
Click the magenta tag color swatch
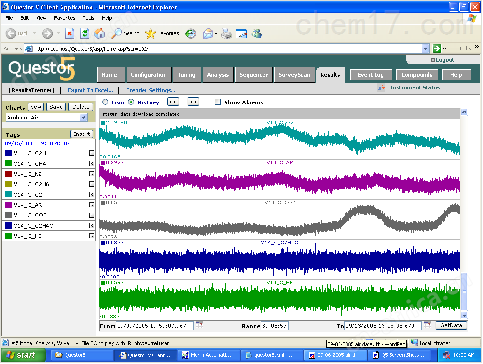pos(8,205)
